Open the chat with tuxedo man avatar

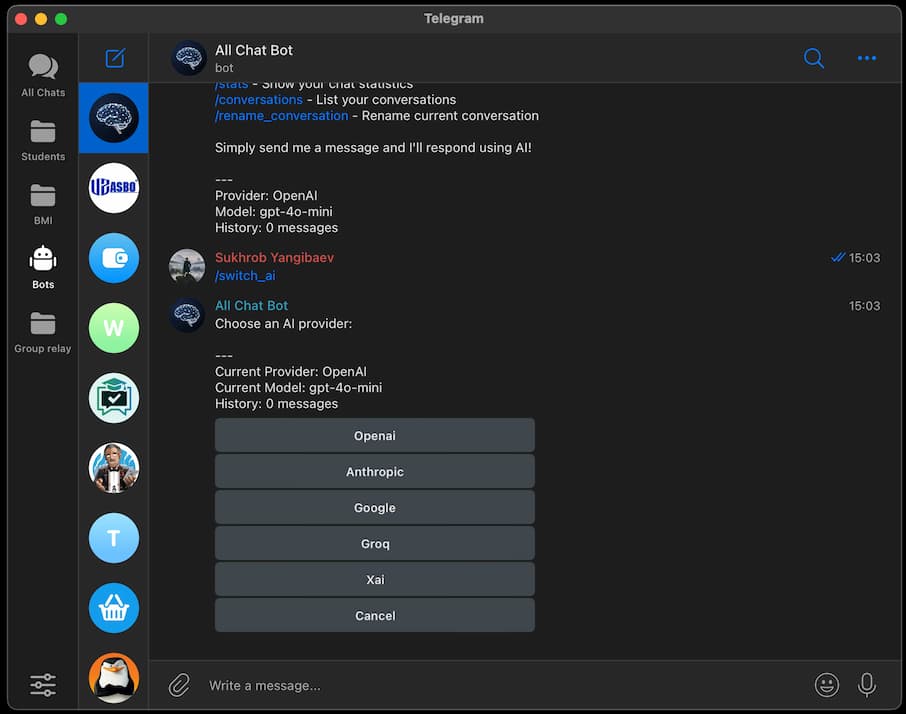[114, 468]
